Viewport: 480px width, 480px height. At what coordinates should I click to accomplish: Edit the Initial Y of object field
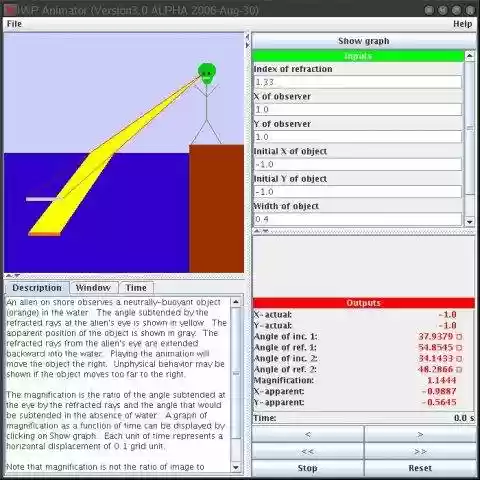[x=358, y=192]
